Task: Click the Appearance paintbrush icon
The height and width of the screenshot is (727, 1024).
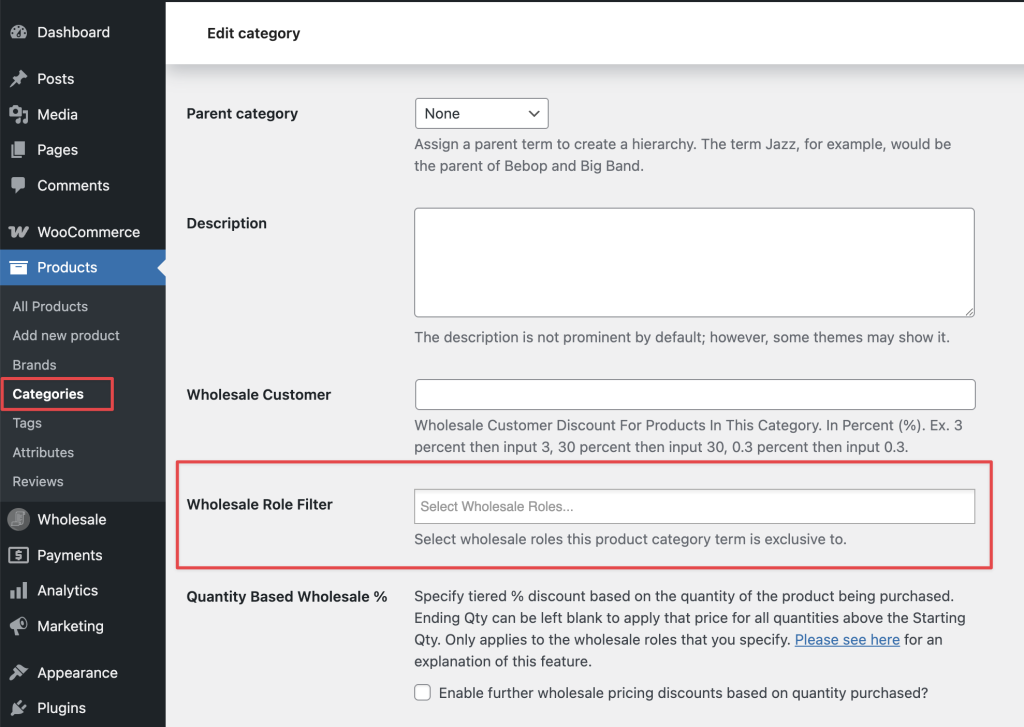Action: 19,672
